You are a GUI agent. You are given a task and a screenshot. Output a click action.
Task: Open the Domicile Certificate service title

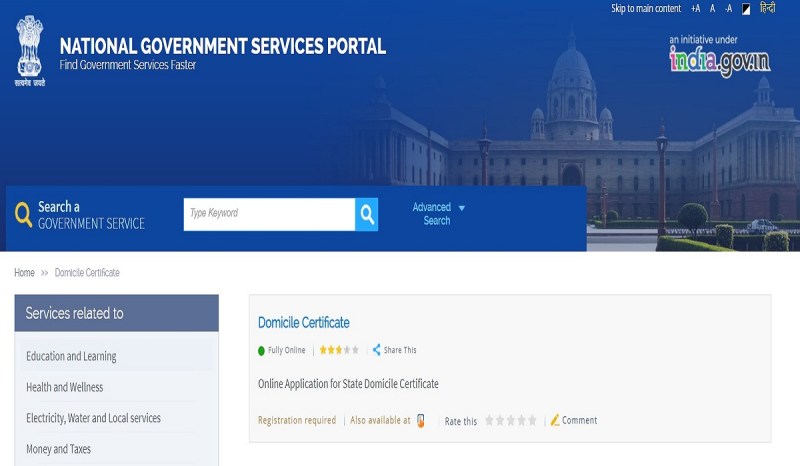[x=304, y=323]
